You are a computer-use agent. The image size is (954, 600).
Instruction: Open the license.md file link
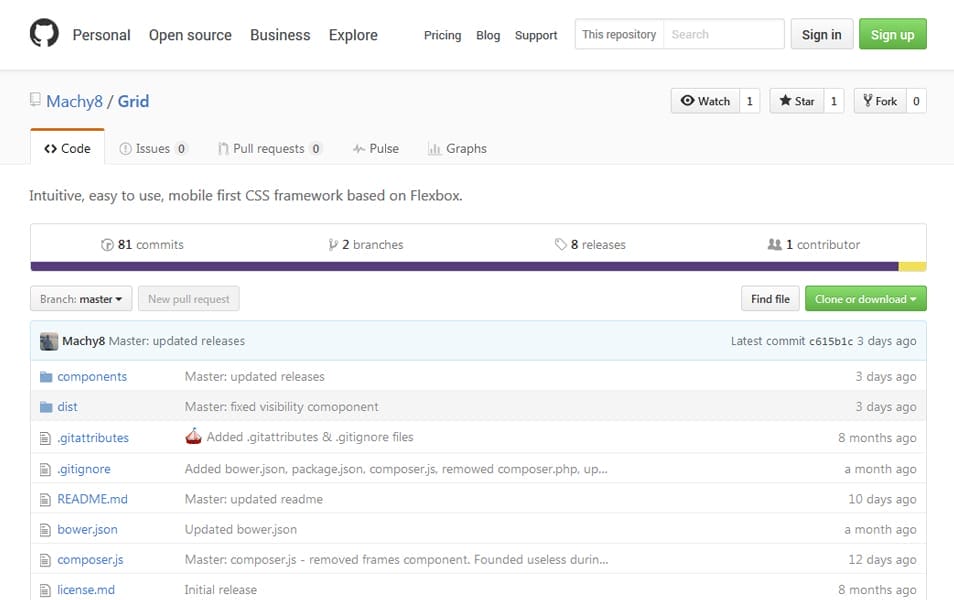(86, 590)
